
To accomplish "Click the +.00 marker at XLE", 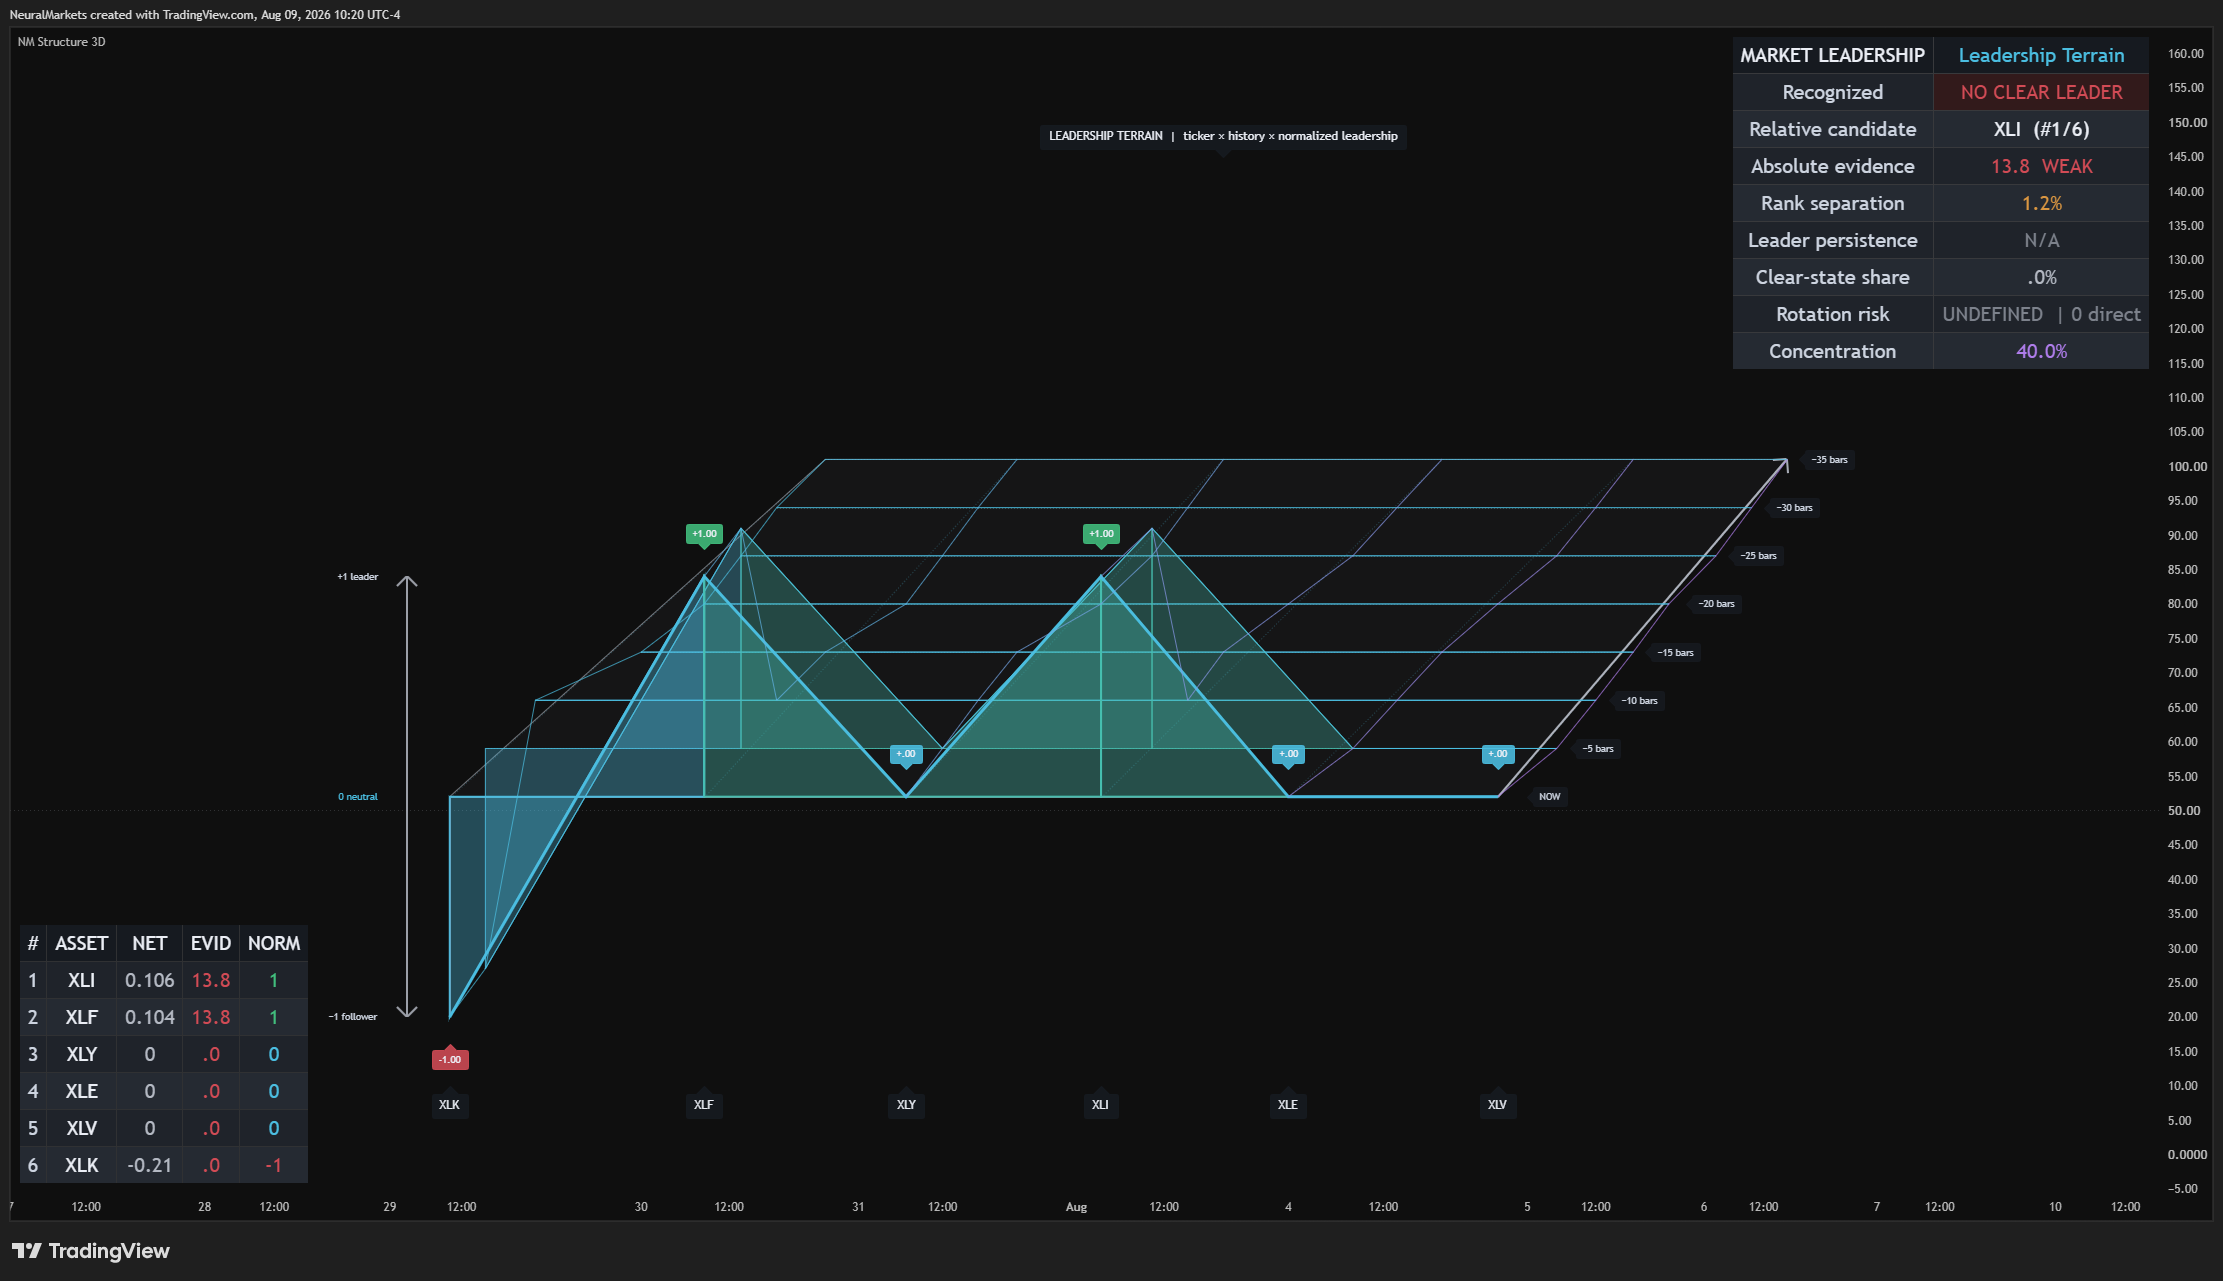I will (1288, 754).
